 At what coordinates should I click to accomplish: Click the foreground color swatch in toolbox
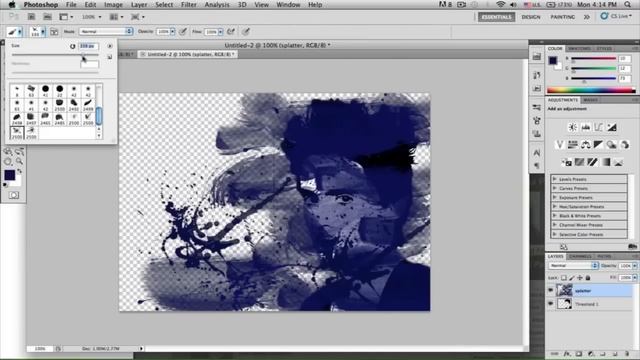pyautogui.click(x=9, y=175)
